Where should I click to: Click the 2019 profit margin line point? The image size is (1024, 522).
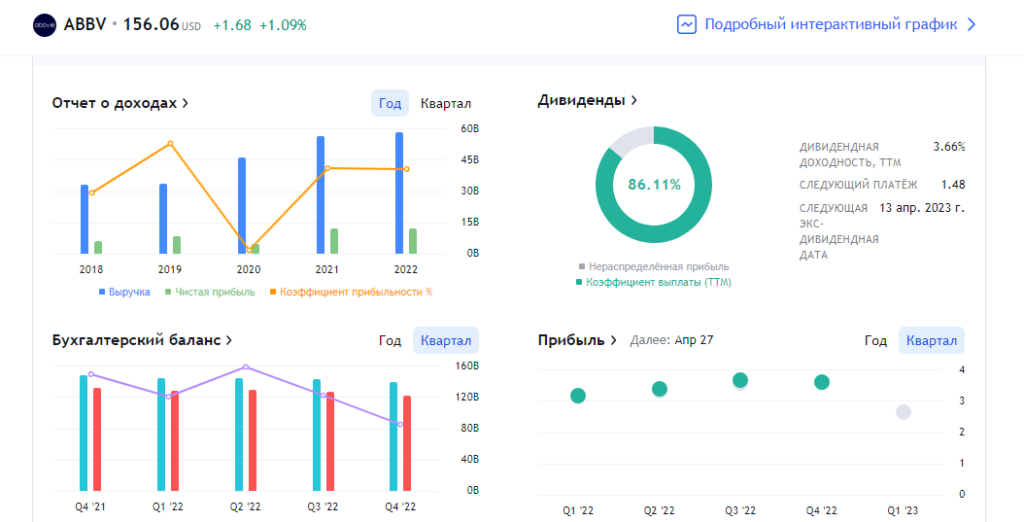click(x=170, y=144)
